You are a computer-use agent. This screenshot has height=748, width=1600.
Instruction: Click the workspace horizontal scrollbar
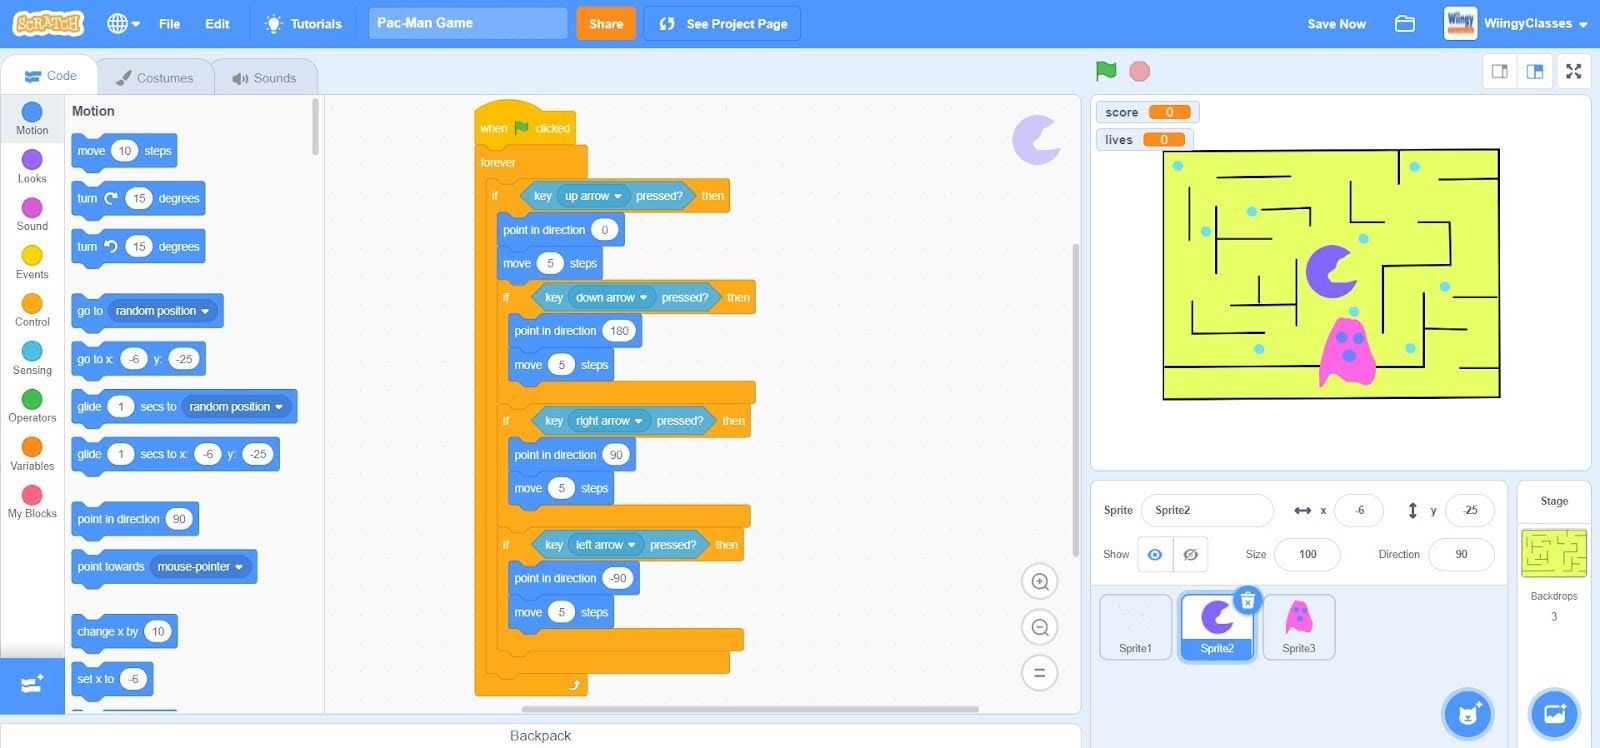click(751, 709)
